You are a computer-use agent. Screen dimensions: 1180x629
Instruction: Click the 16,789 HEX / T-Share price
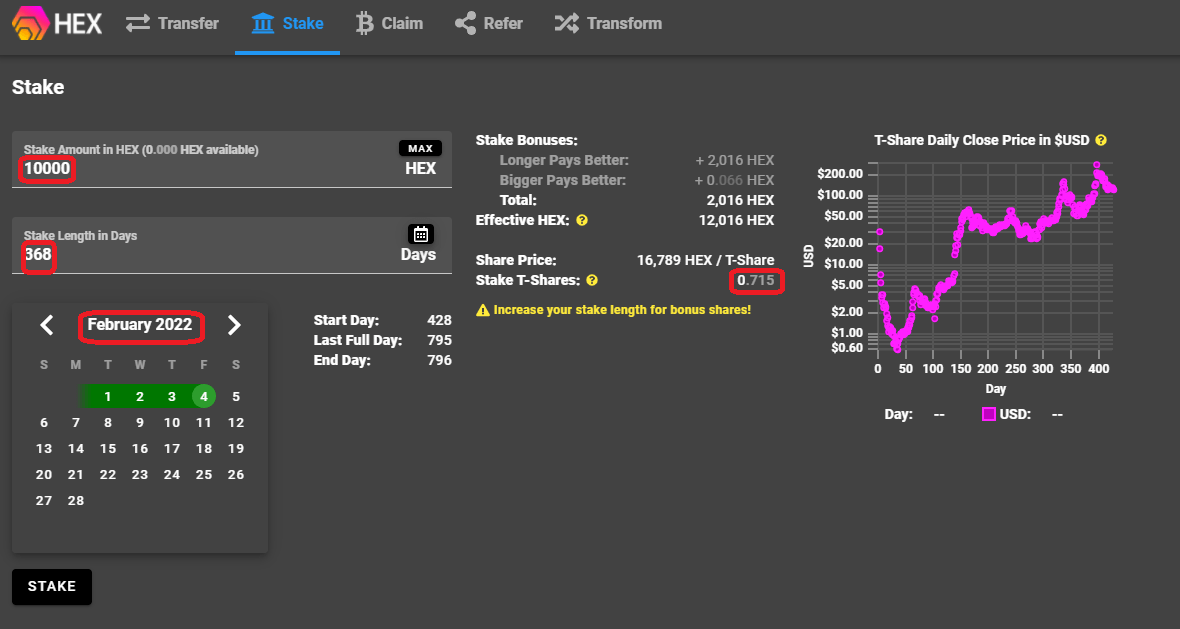705,260
